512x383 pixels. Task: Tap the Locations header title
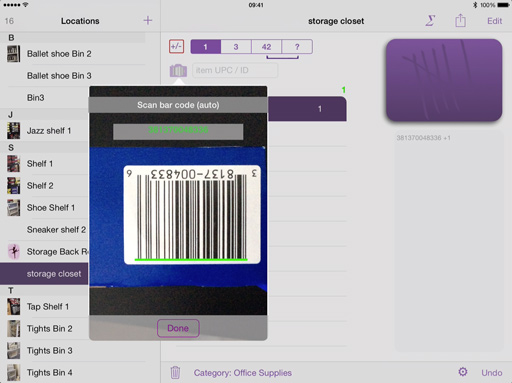(80, 21)
